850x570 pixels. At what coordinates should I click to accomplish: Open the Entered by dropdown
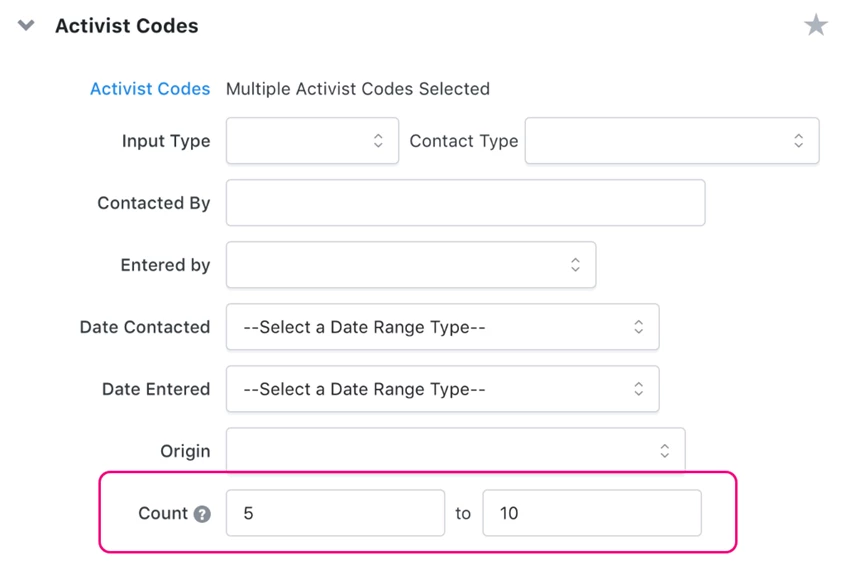(x=411, y=265)
